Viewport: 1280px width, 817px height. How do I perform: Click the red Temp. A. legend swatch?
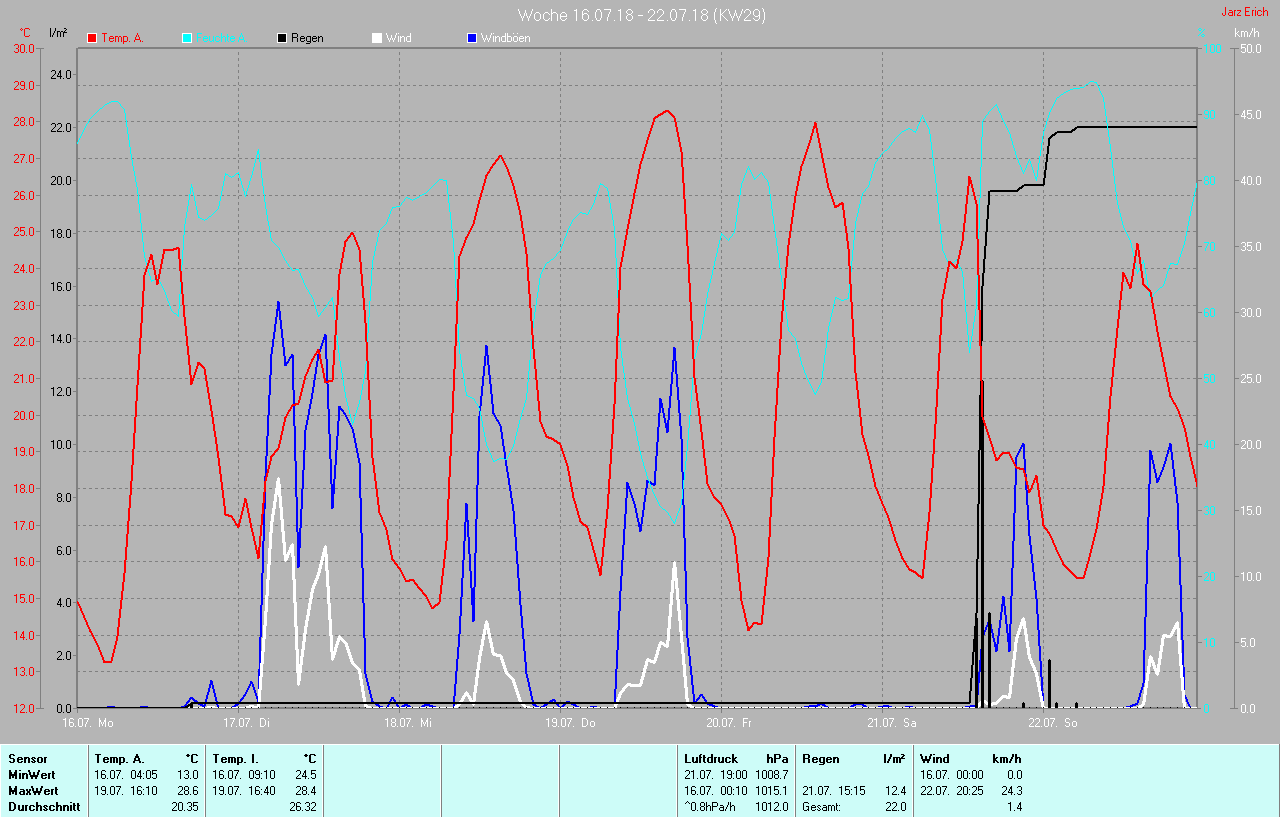[x=93, y=38]
